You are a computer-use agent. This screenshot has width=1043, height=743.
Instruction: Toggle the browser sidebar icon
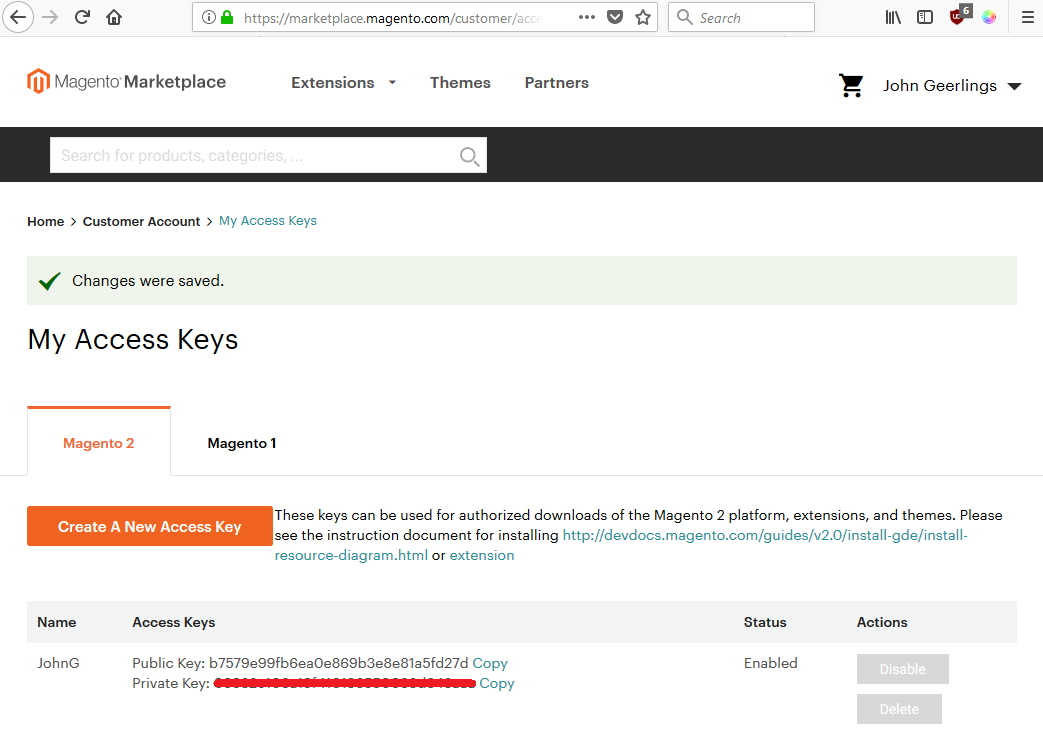925,17
